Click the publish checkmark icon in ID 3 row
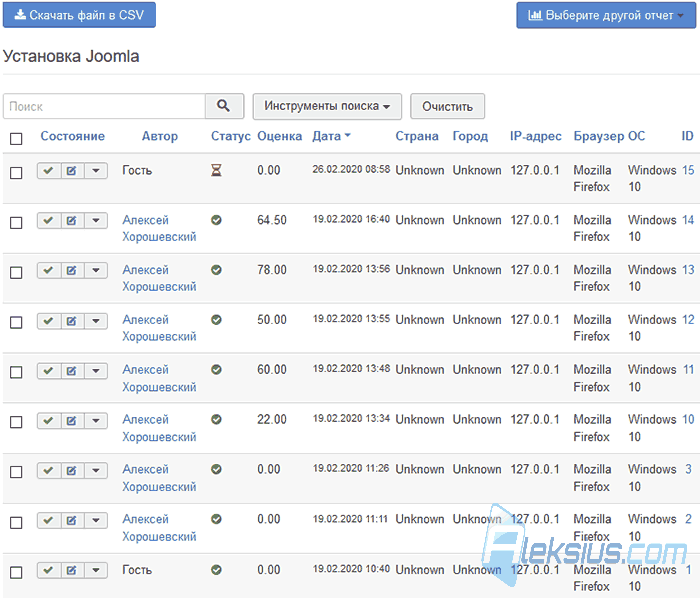The height and width of the screenshot is (598, 700). click(49, 470)
